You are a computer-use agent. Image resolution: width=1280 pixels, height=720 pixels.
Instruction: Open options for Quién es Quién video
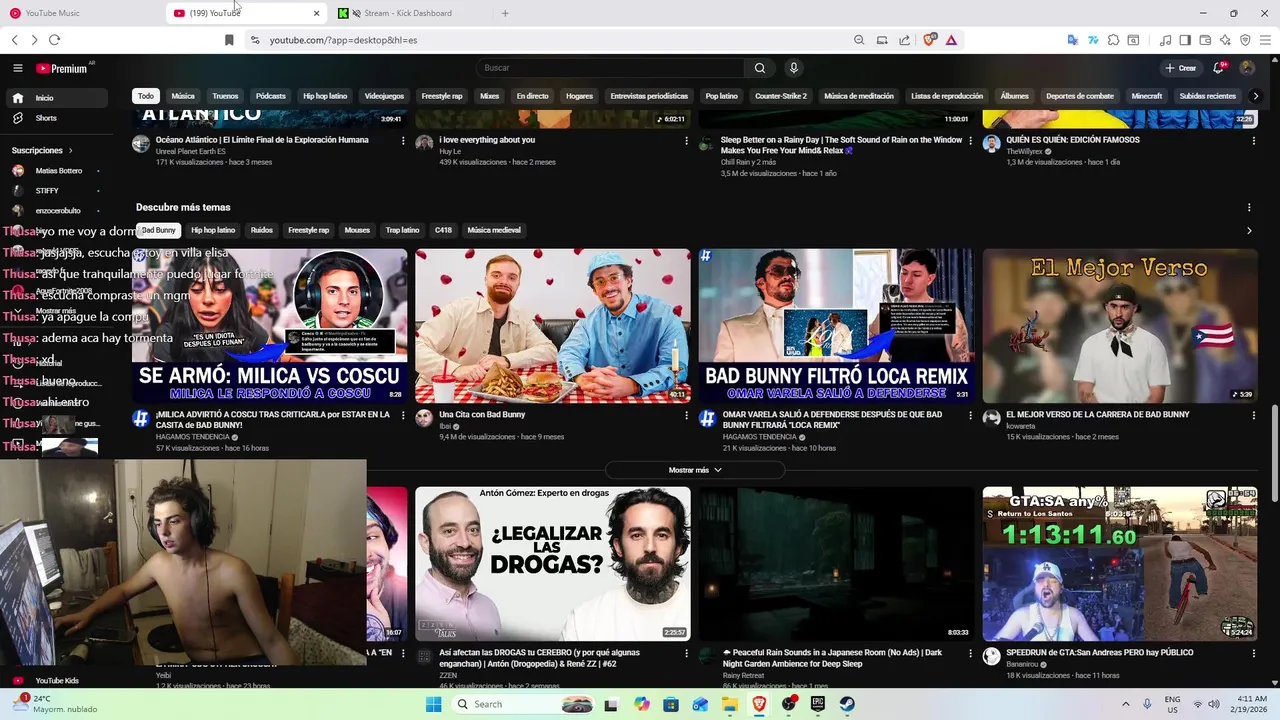(x=1253, y=141)
